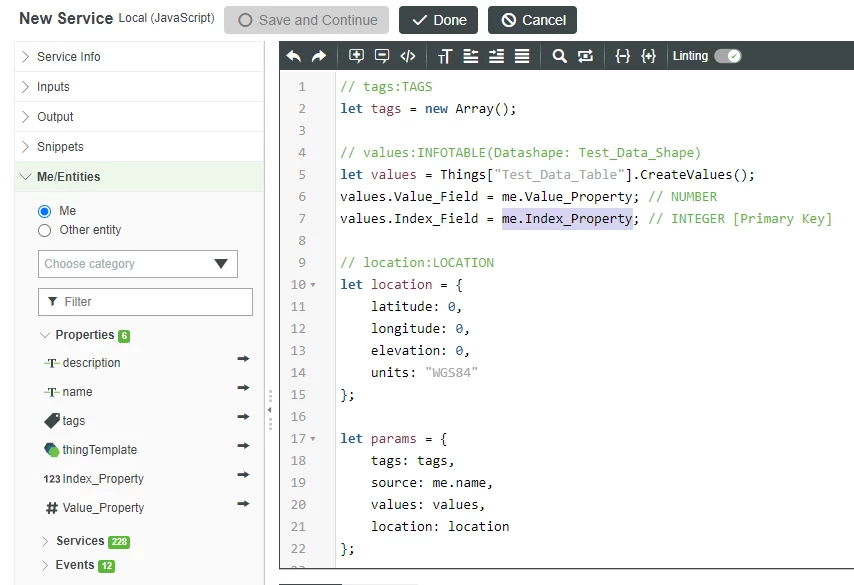The height and width of the screenshot is (585, 854).
Task: Click the panel splitter collapse handle
Action: point(270,410)
